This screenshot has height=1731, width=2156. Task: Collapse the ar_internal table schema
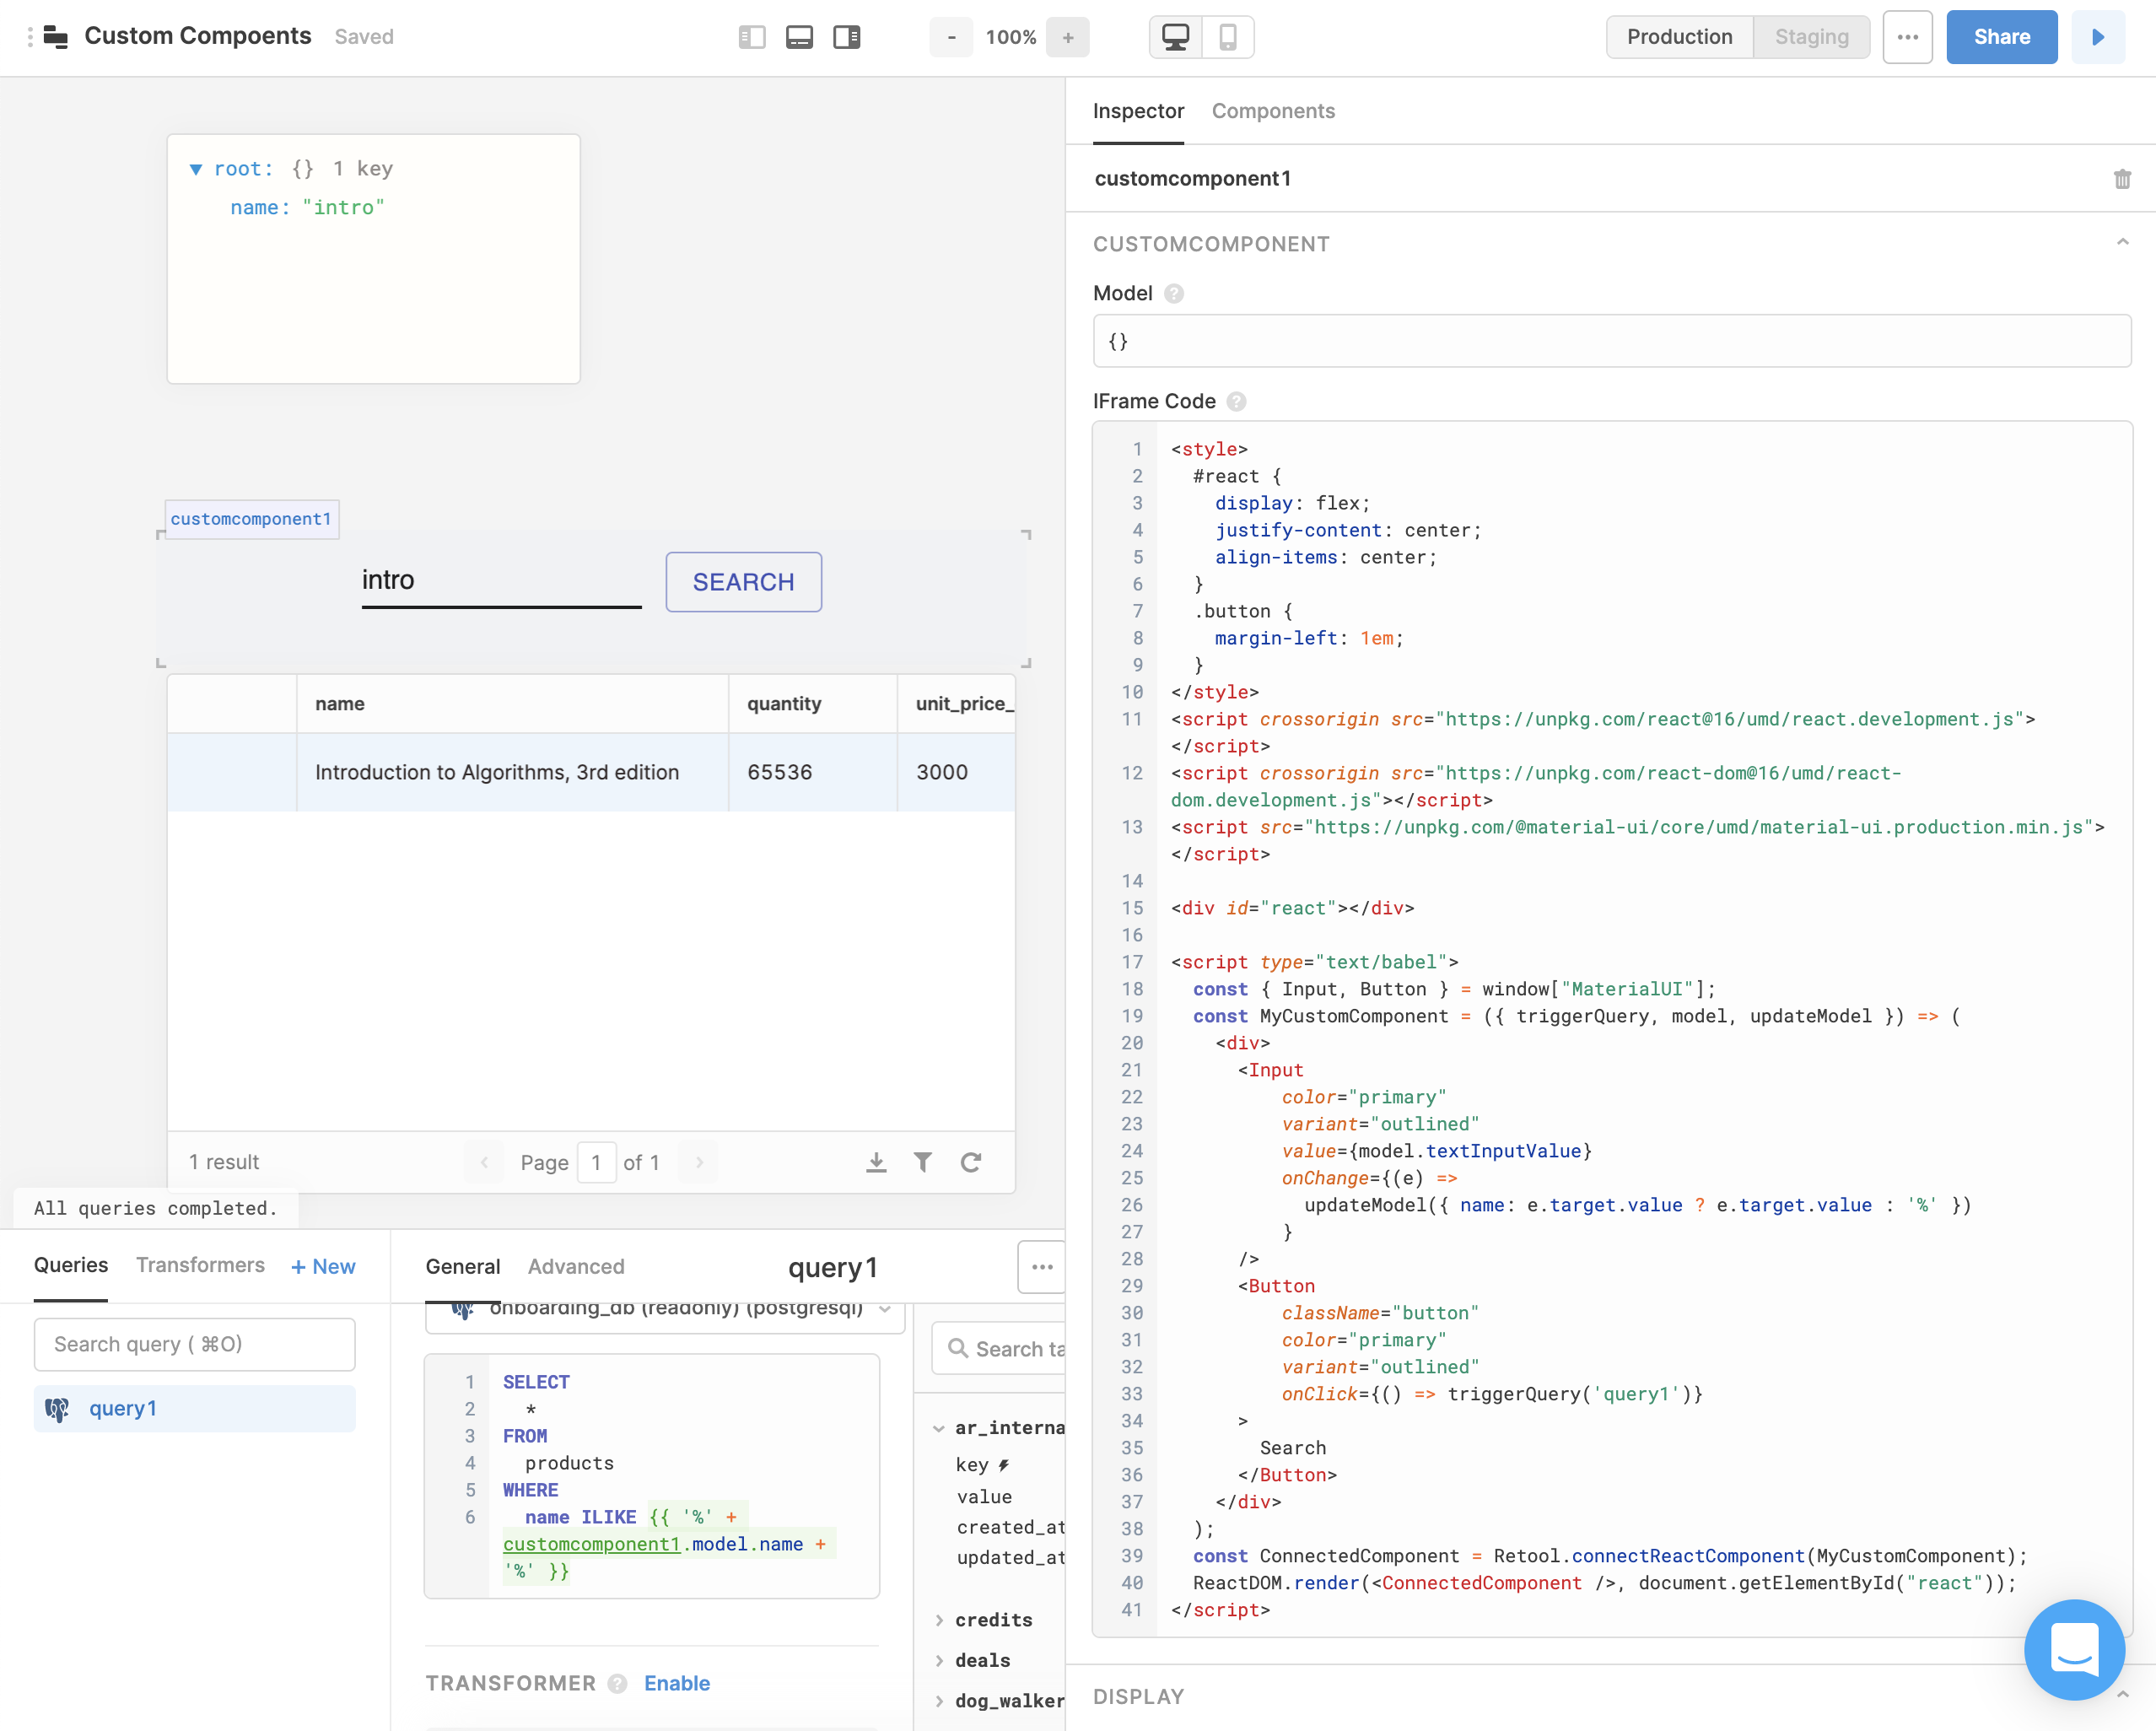pos(939,1428)
